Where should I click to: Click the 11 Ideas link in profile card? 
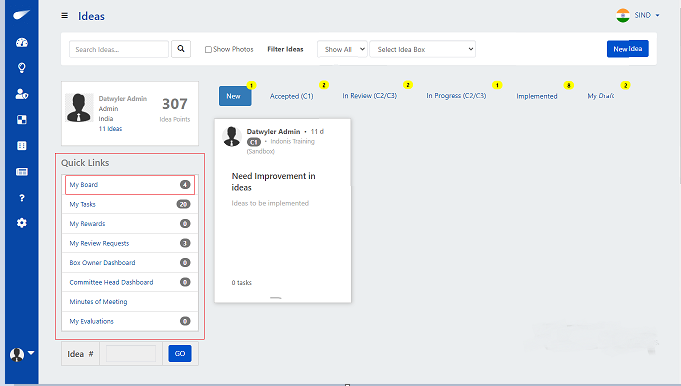pos(110,129)
